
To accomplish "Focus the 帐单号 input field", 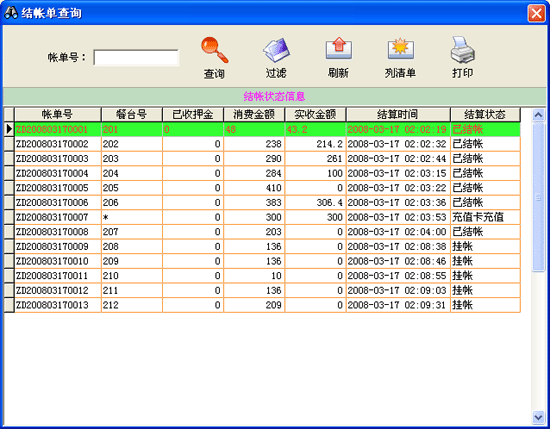I will 136,58.
